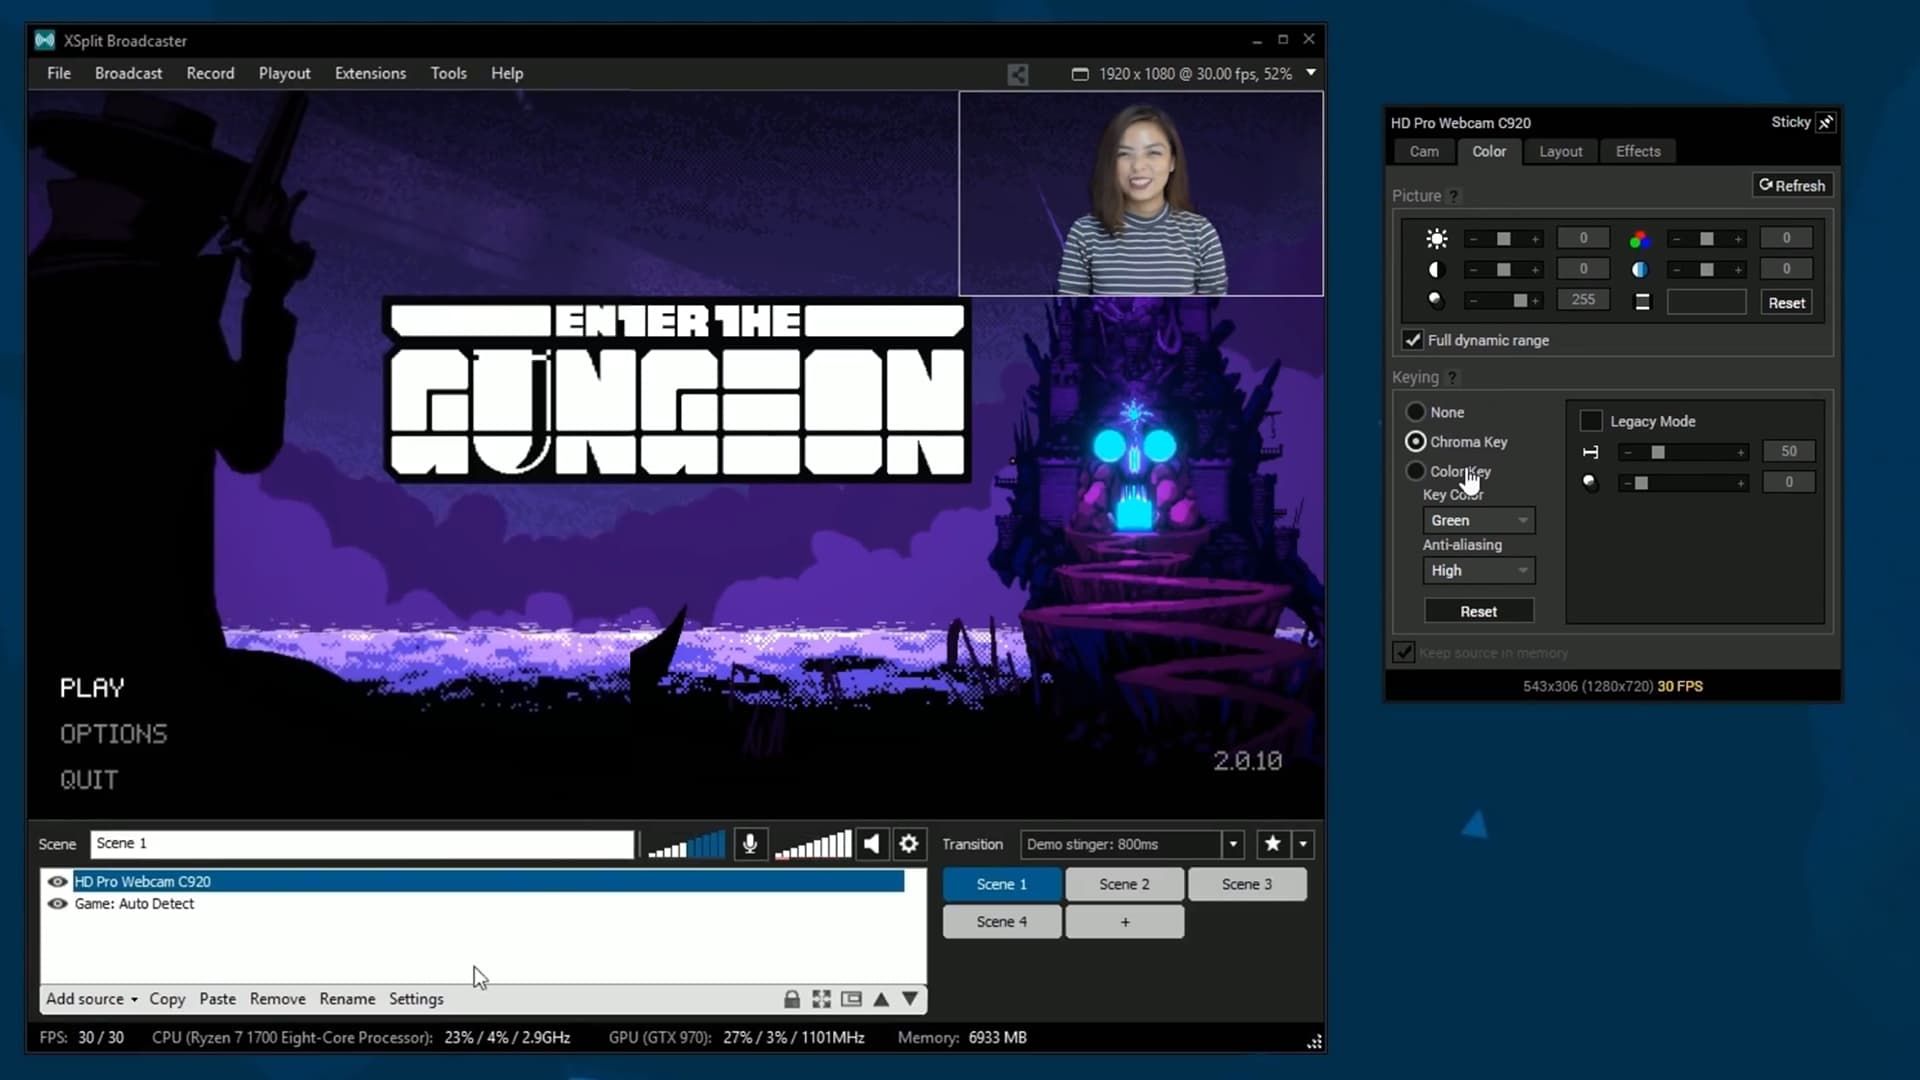1920x1080 pixels.
Task: Uncheck Full dynamic range checkbox
Action: pyautogui.click(x=1412, y=340)
